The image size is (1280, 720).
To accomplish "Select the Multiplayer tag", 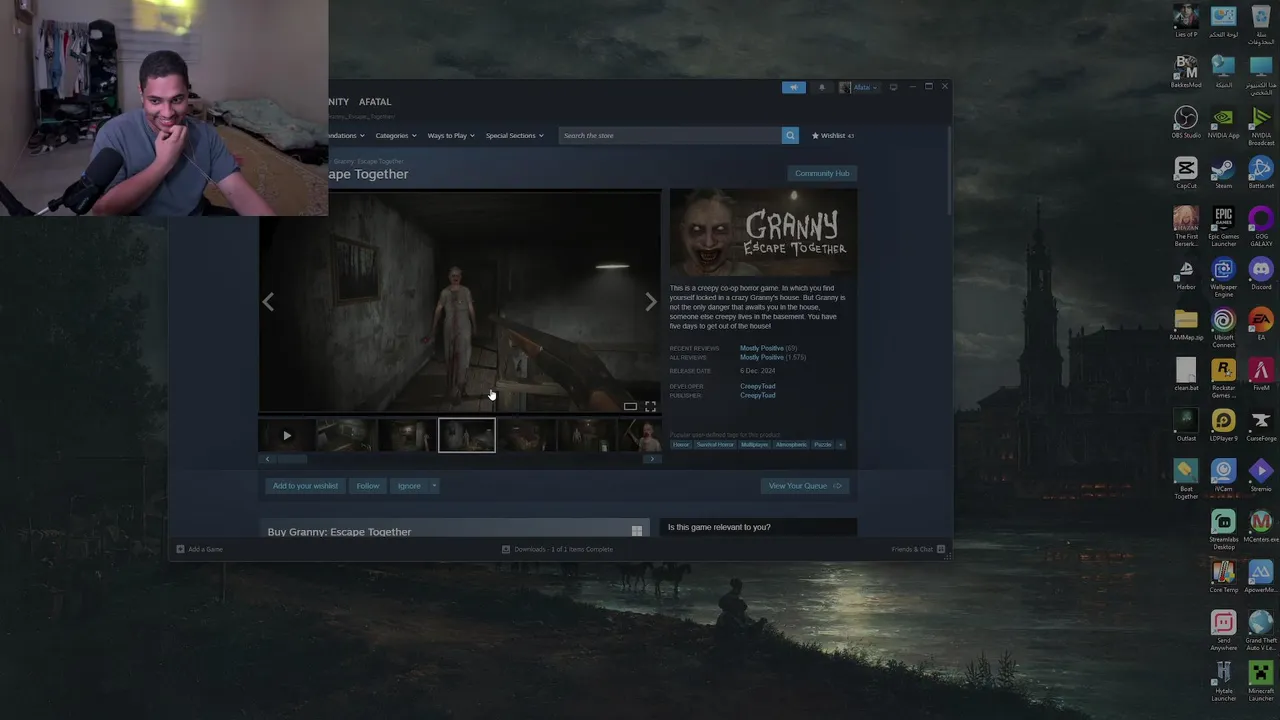I will 755,445.
